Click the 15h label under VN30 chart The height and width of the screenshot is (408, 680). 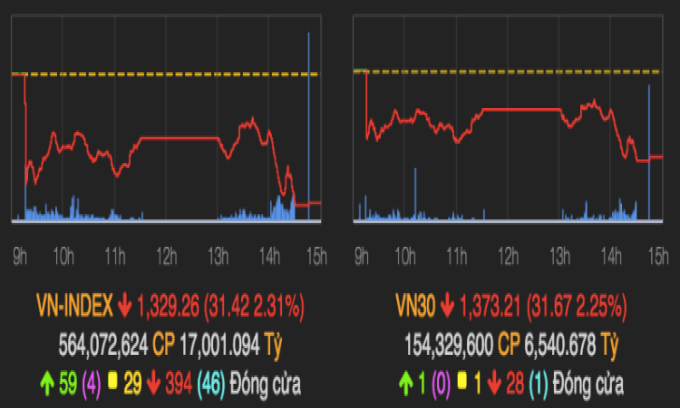coord(658,257)
